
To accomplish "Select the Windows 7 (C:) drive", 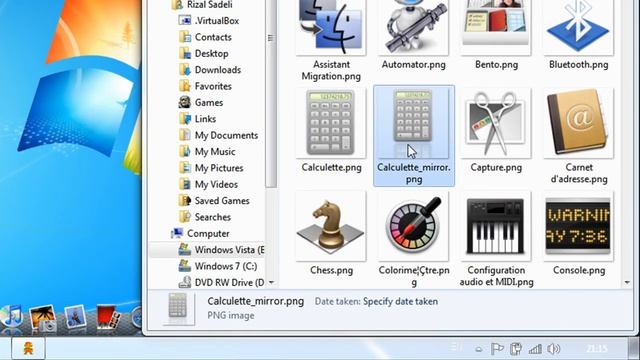I will pos(218,266).
